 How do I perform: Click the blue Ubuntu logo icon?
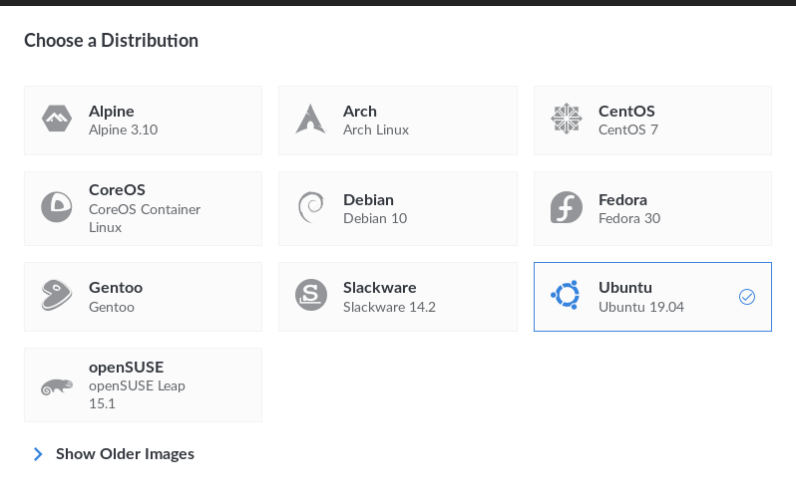coord(566,294)
